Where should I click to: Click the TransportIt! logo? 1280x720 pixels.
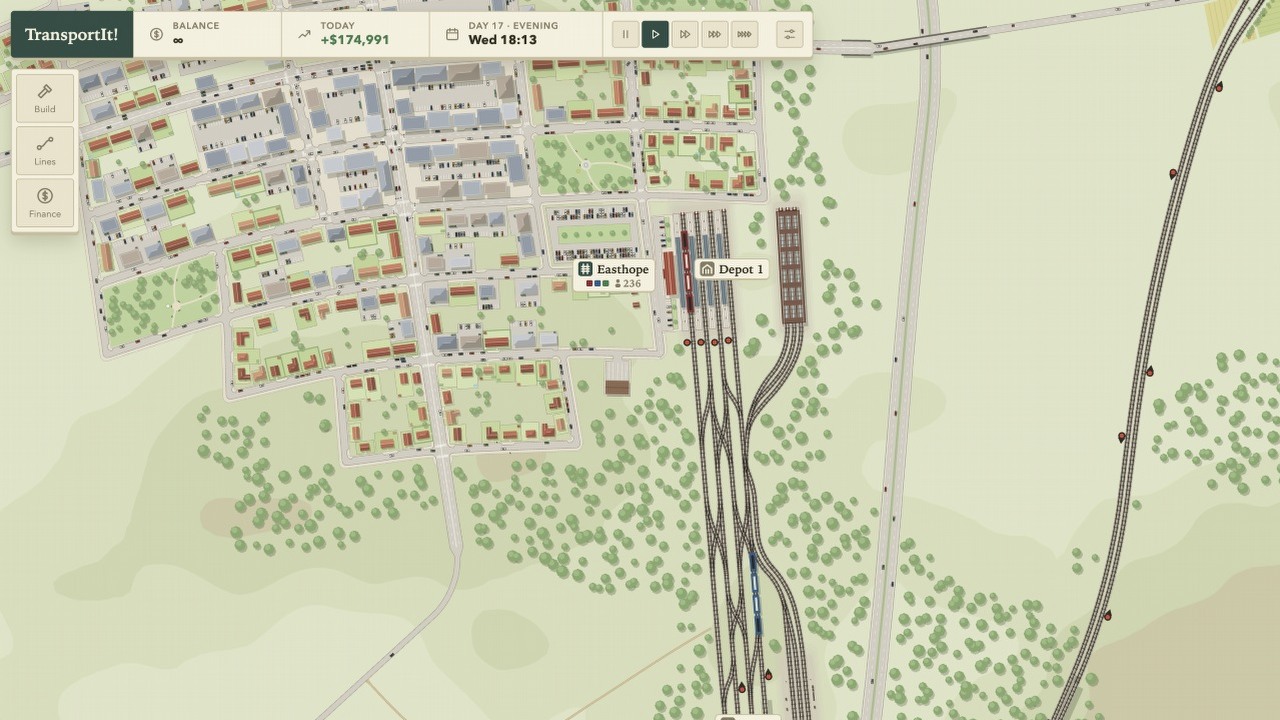click(x=71, y=34)
